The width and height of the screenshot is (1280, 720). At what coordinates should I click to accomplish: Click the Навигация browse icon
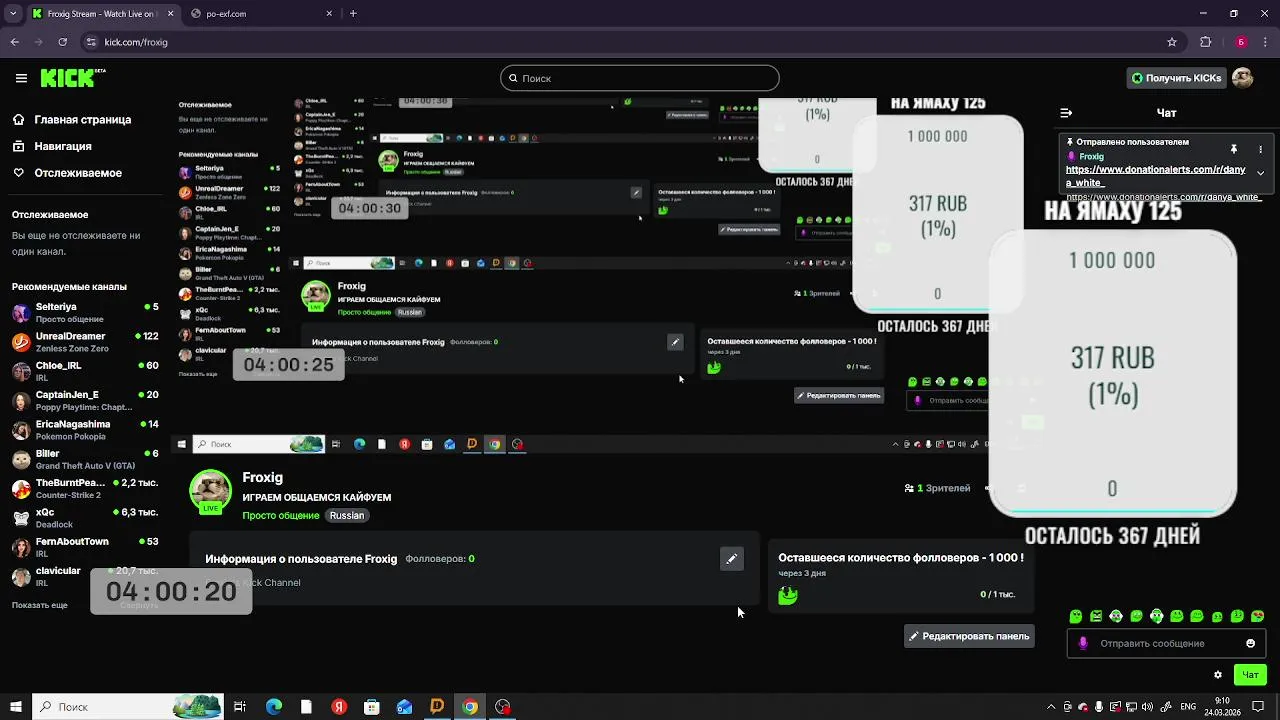18,146
